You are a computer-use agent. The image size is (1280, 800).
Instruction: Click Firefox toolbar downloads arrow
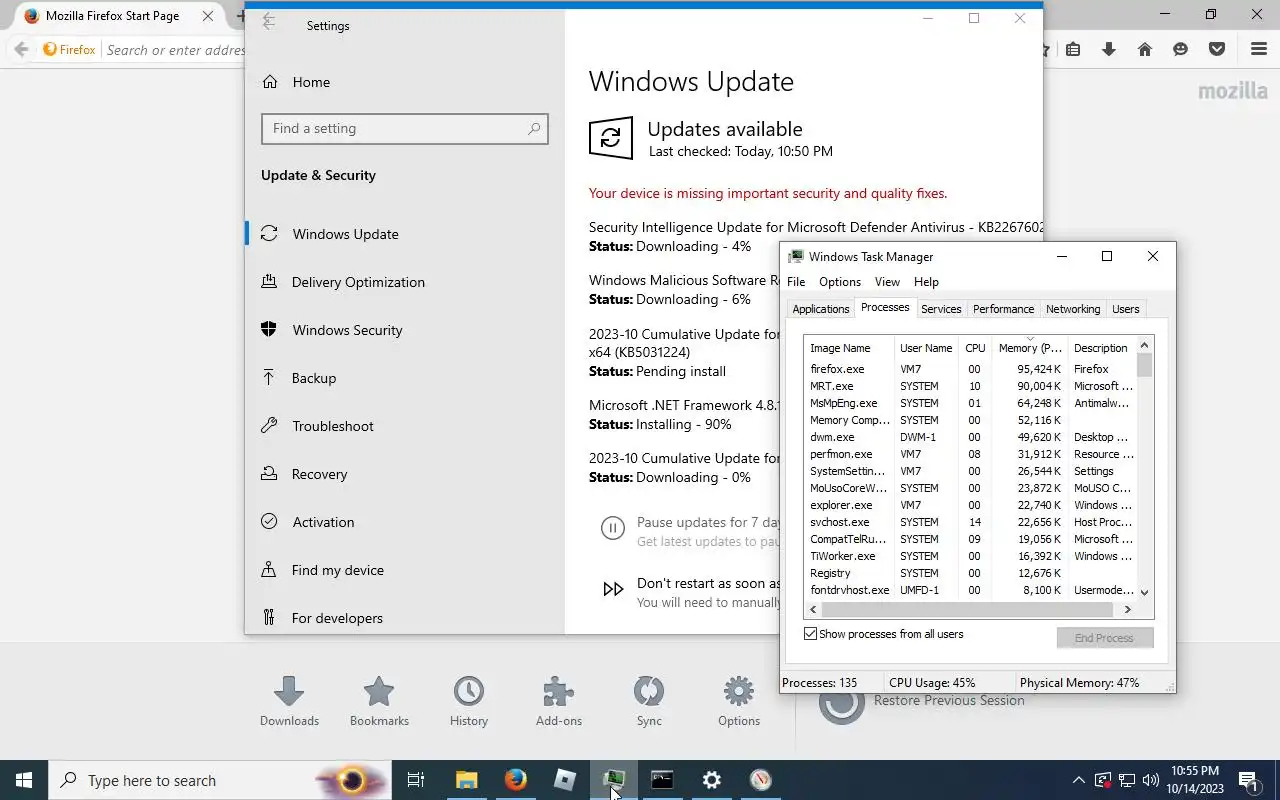(x=1109, y=49)
